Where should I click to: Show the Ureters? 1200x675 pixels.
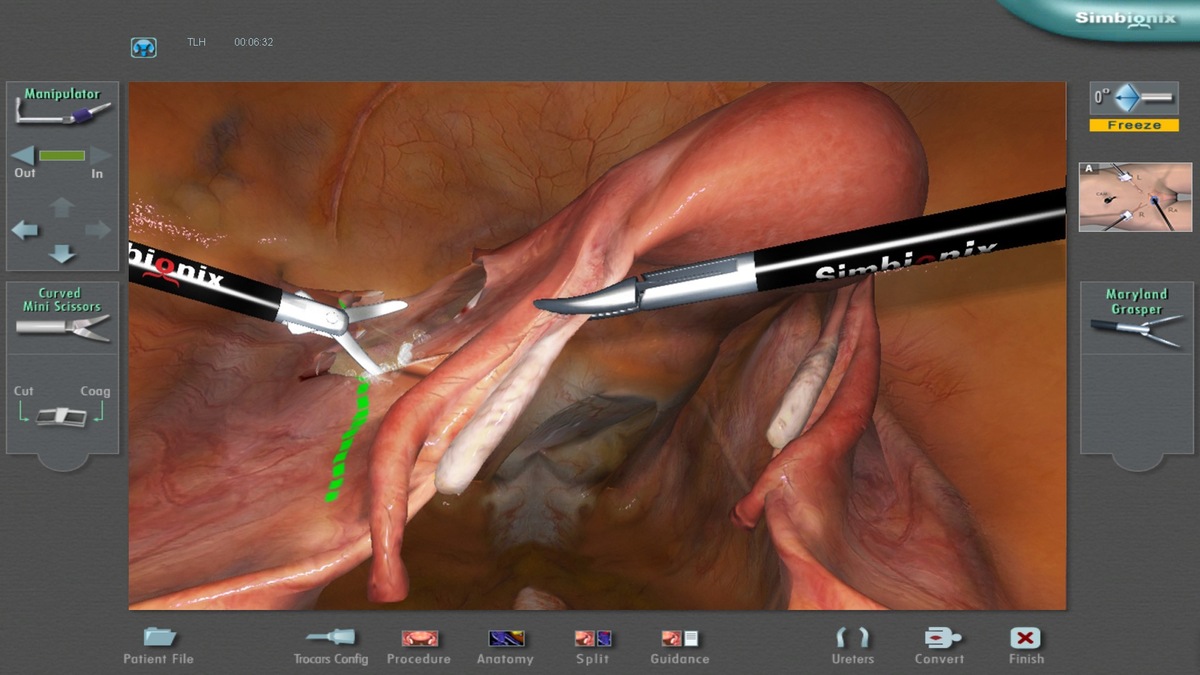[852, 646]
